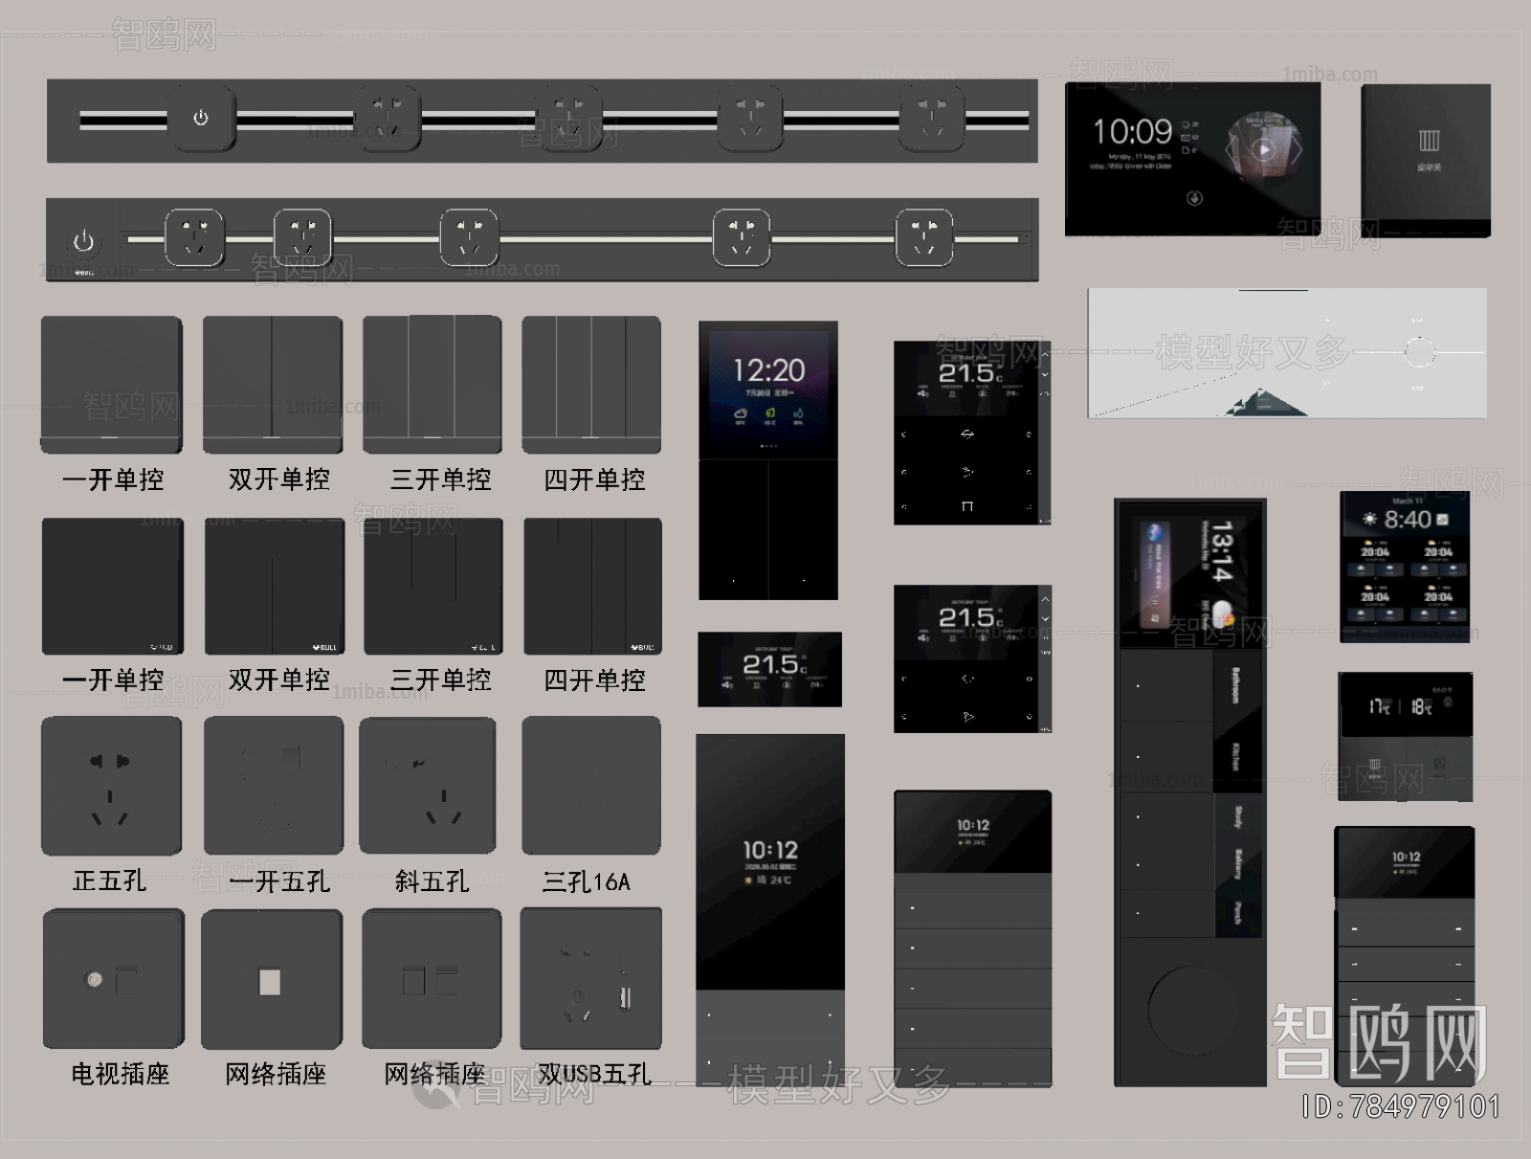The image size is (1531, 1159).
Task: Select the 正五孔 five-hole socket
Action: pos(111,786)
